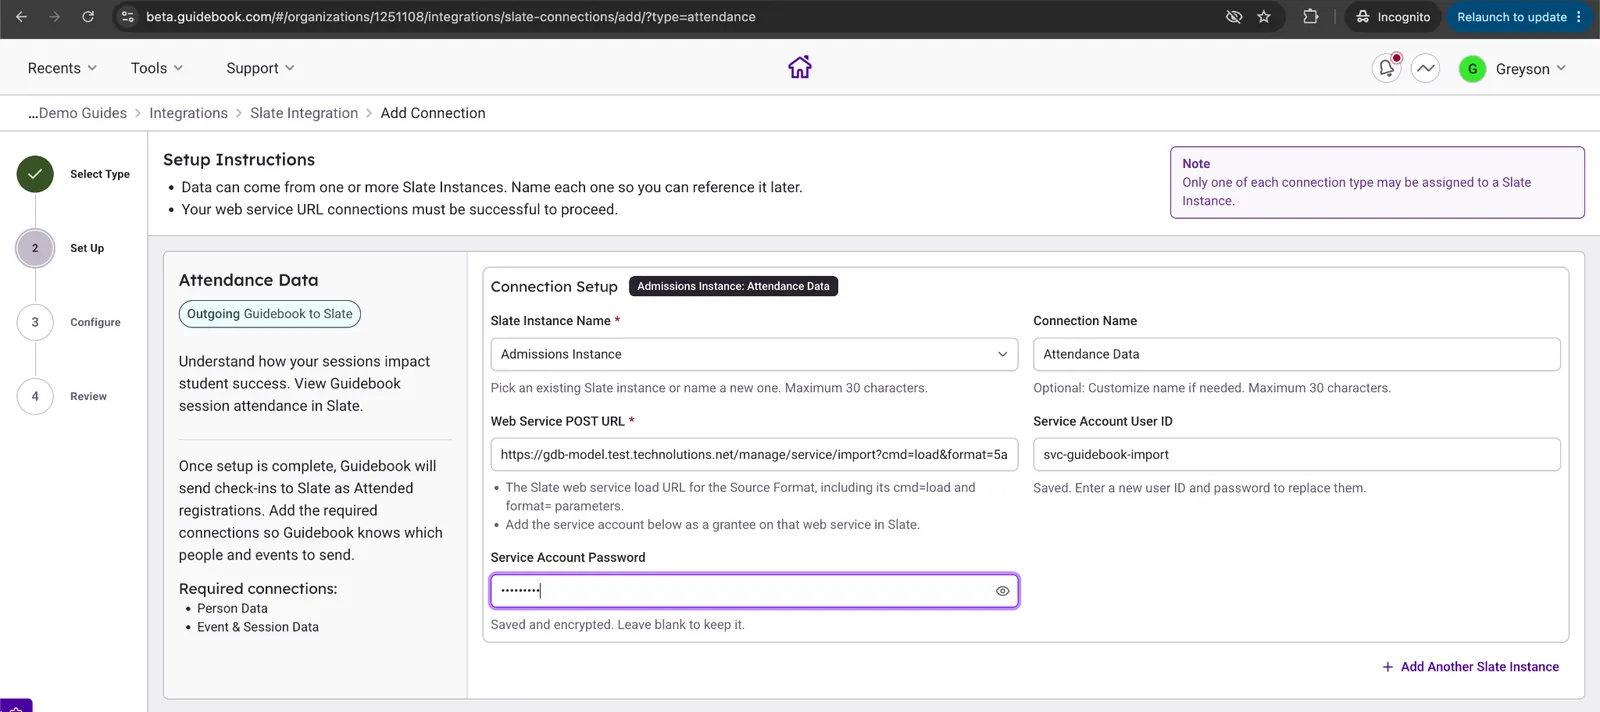Open the browser extensions puzzle icon
This screenshot has height=712, width=1600.
click(1310, 17)
